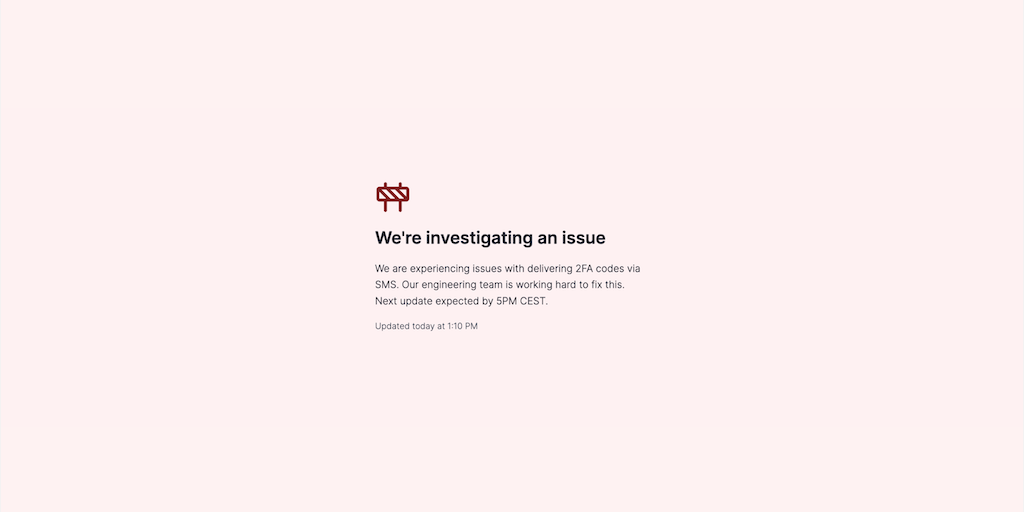Click the "engineering team" text
The height and width of the screenshot is (512, 1024).
[462, 285]
